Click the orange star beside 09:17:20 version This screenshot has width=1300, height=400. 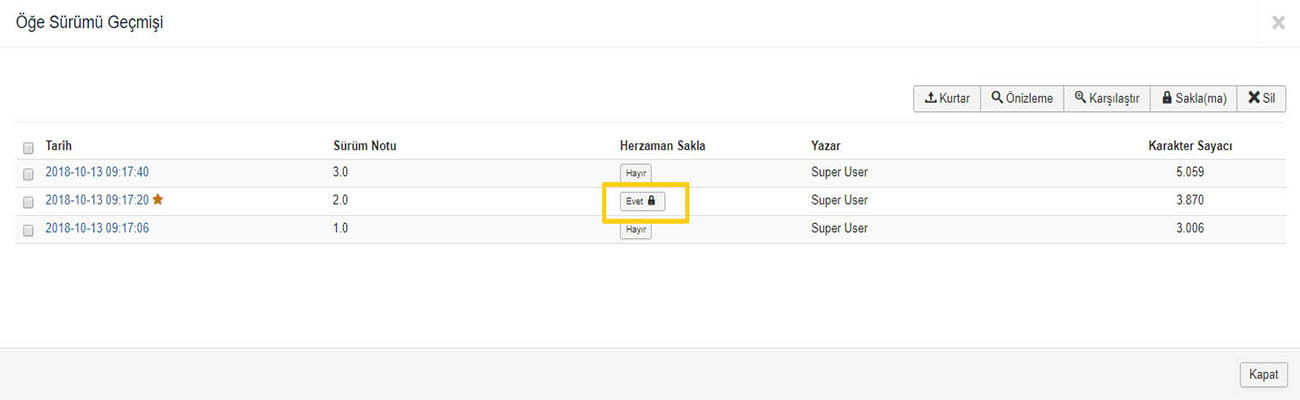tap(158, 200)
